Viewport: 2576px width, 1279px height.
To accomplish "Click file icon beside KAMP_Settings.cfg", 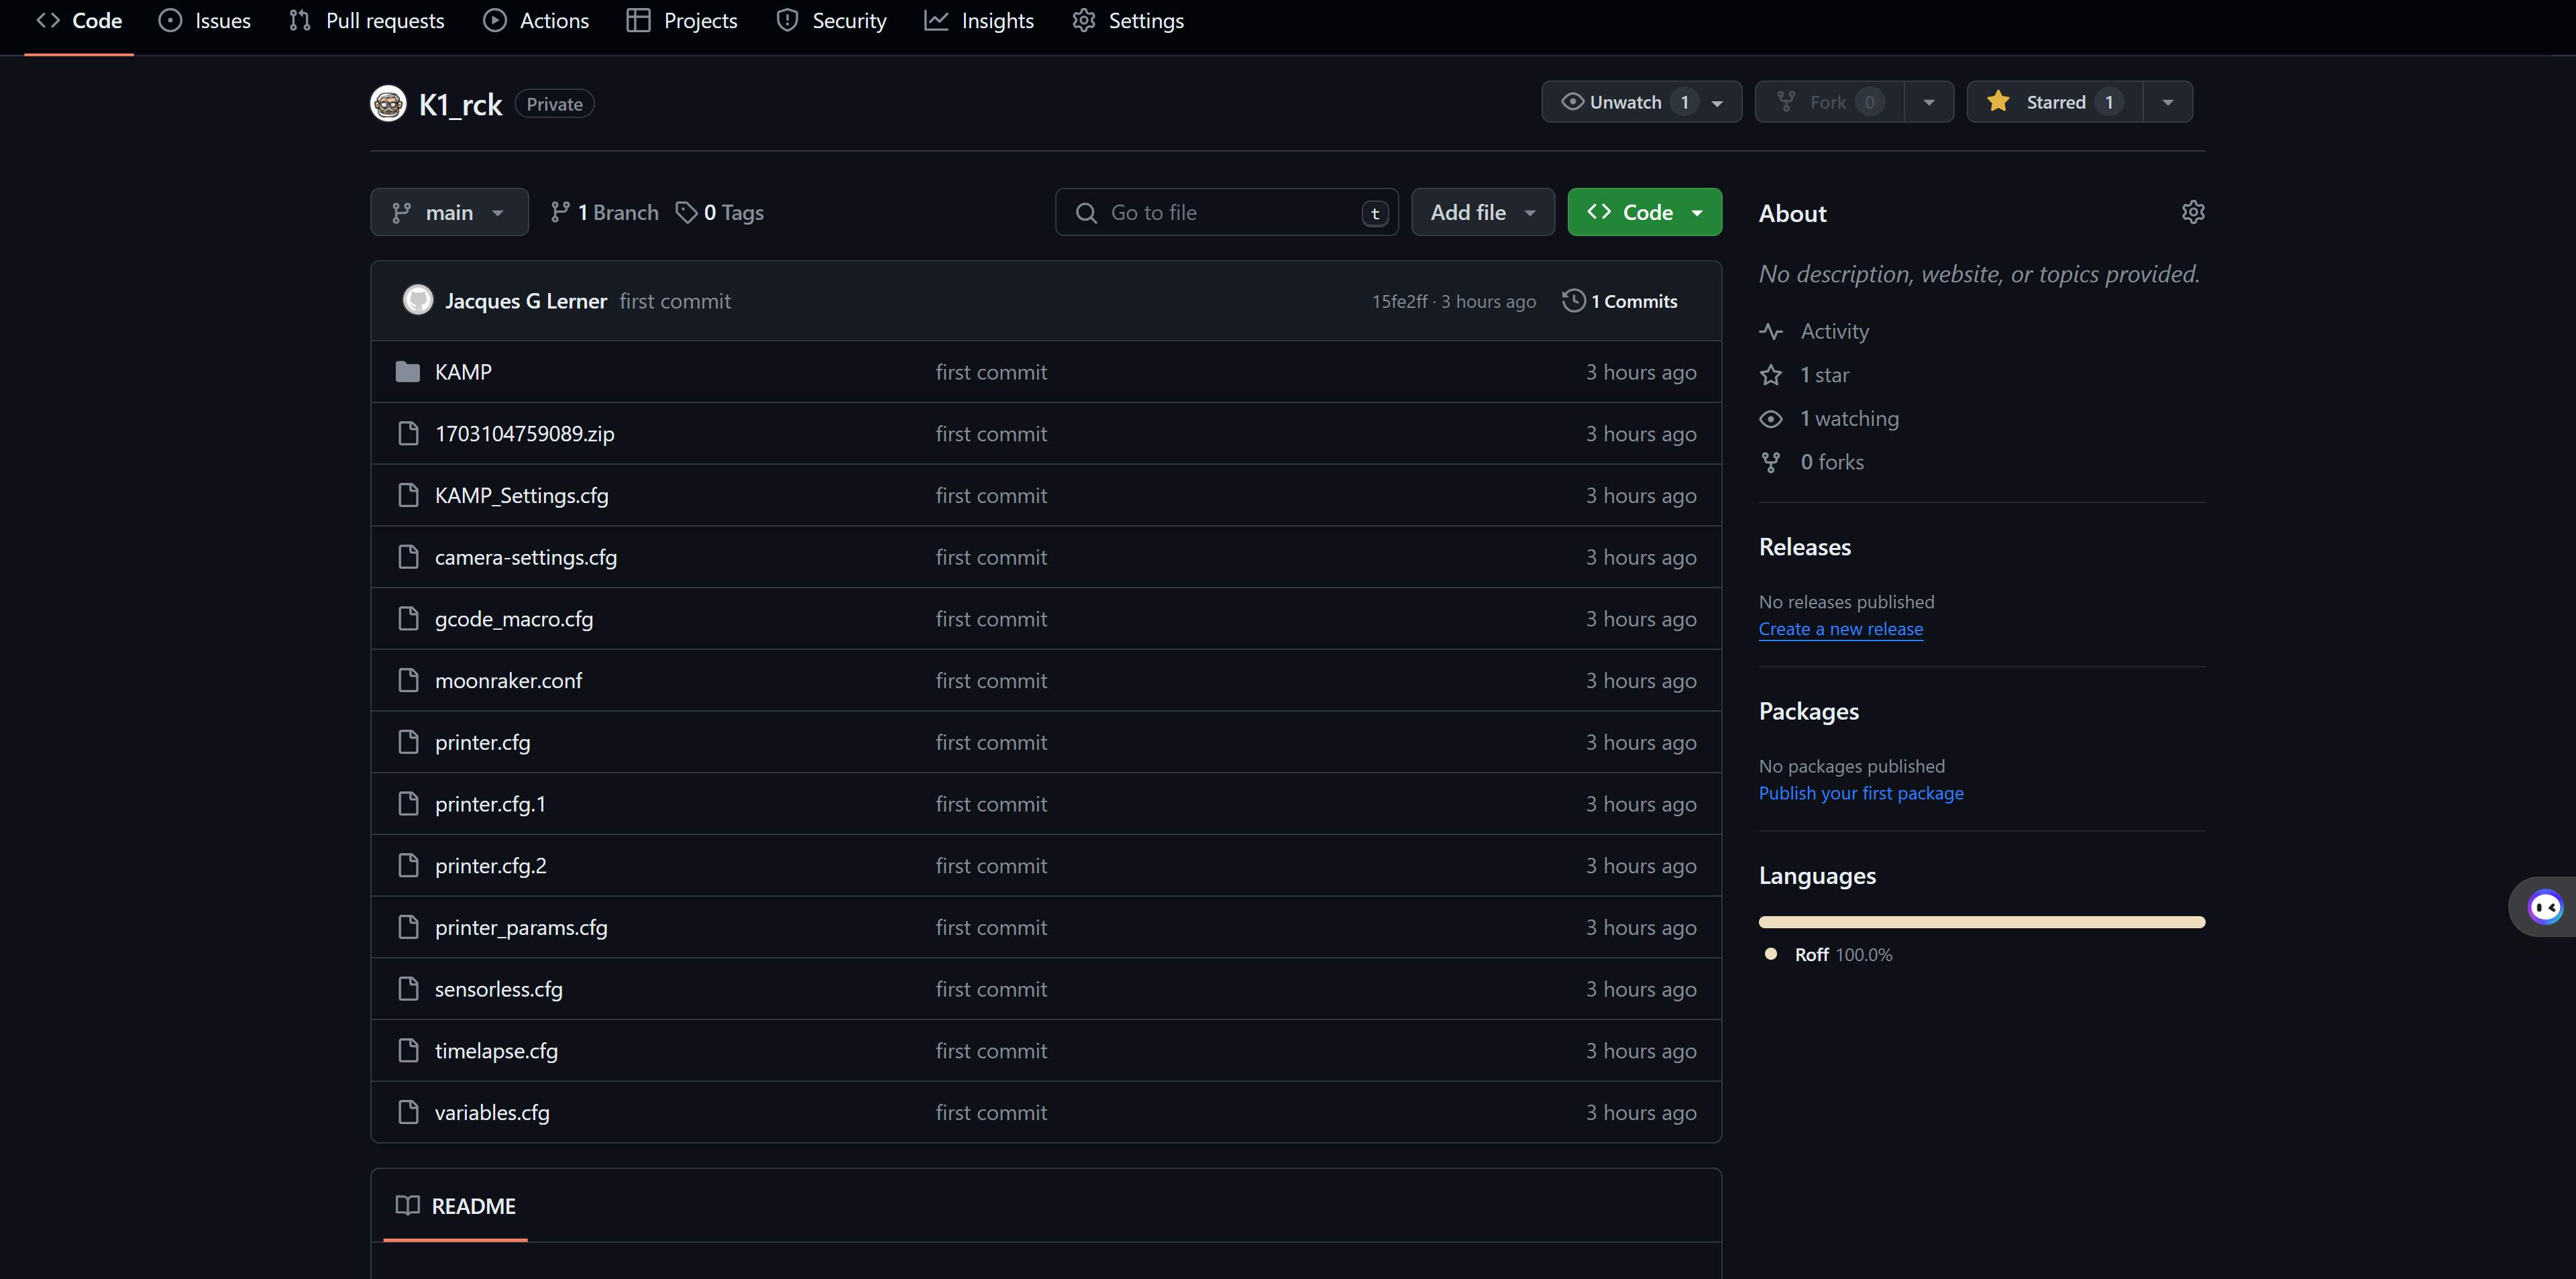I will pyautogui.click(x=408, y=495).
